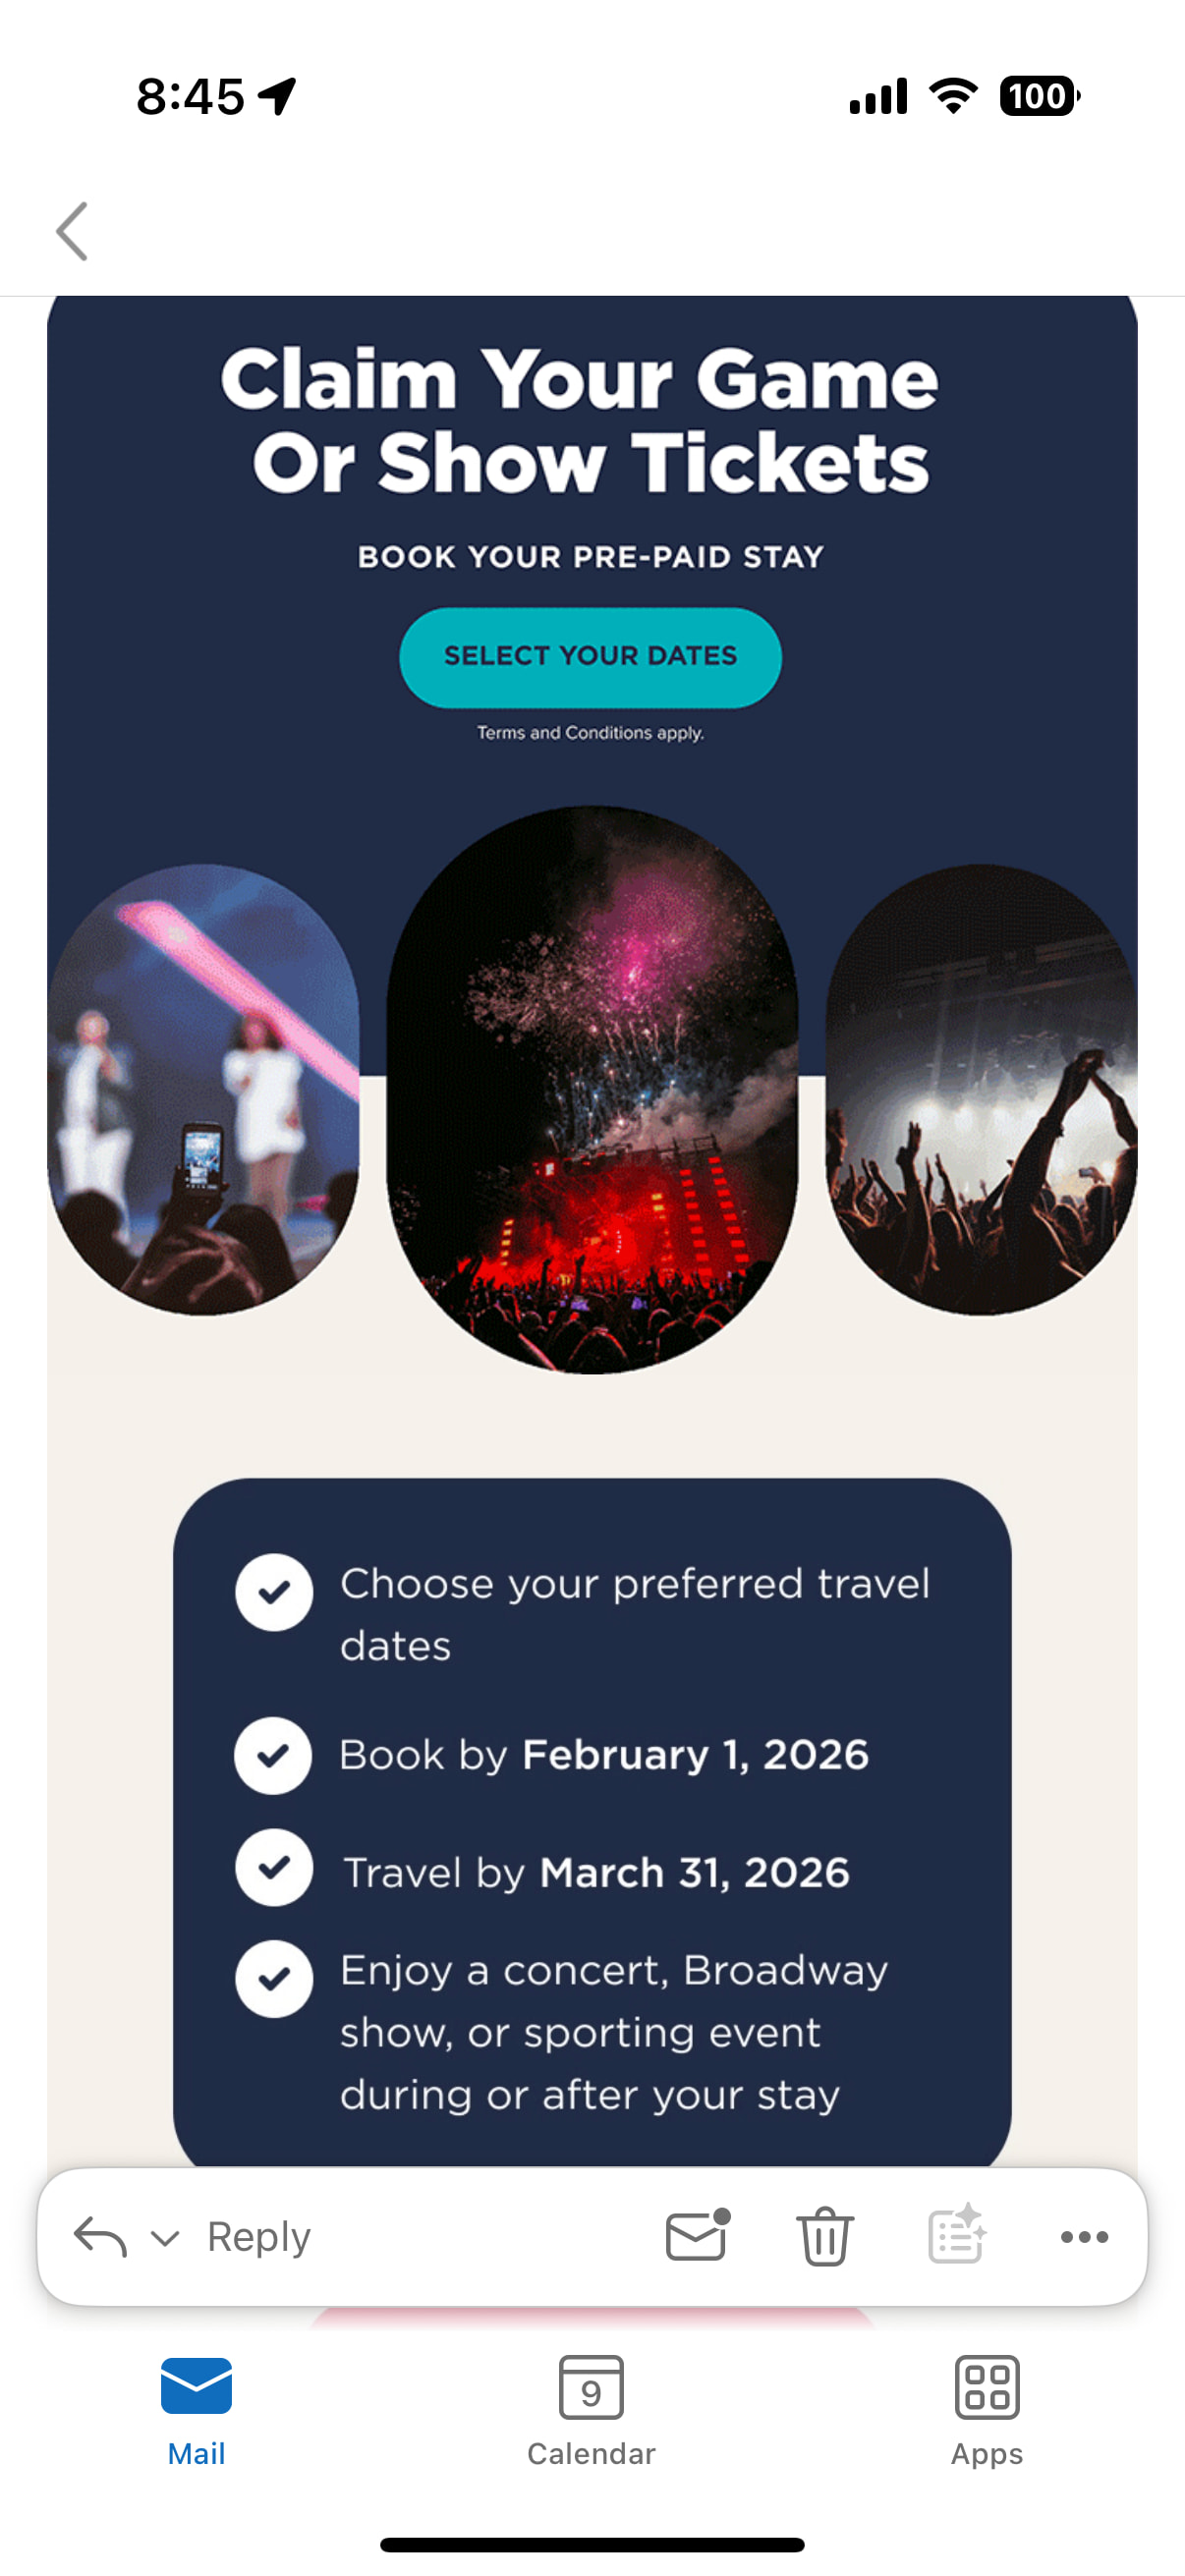Tap the reply arrow icon
Image resolution: width=1185 pixels, height=2576 pixels.
point(100,2236)
